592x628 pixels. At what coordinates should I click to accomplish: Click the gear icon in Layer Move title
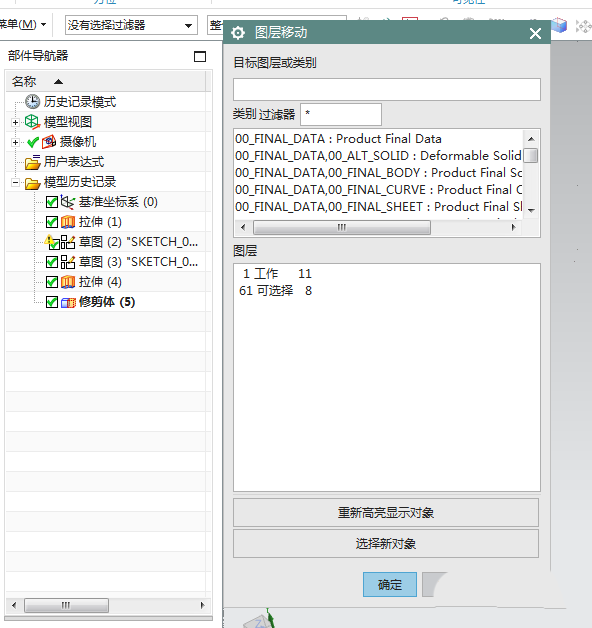click(x=238, y=33)
